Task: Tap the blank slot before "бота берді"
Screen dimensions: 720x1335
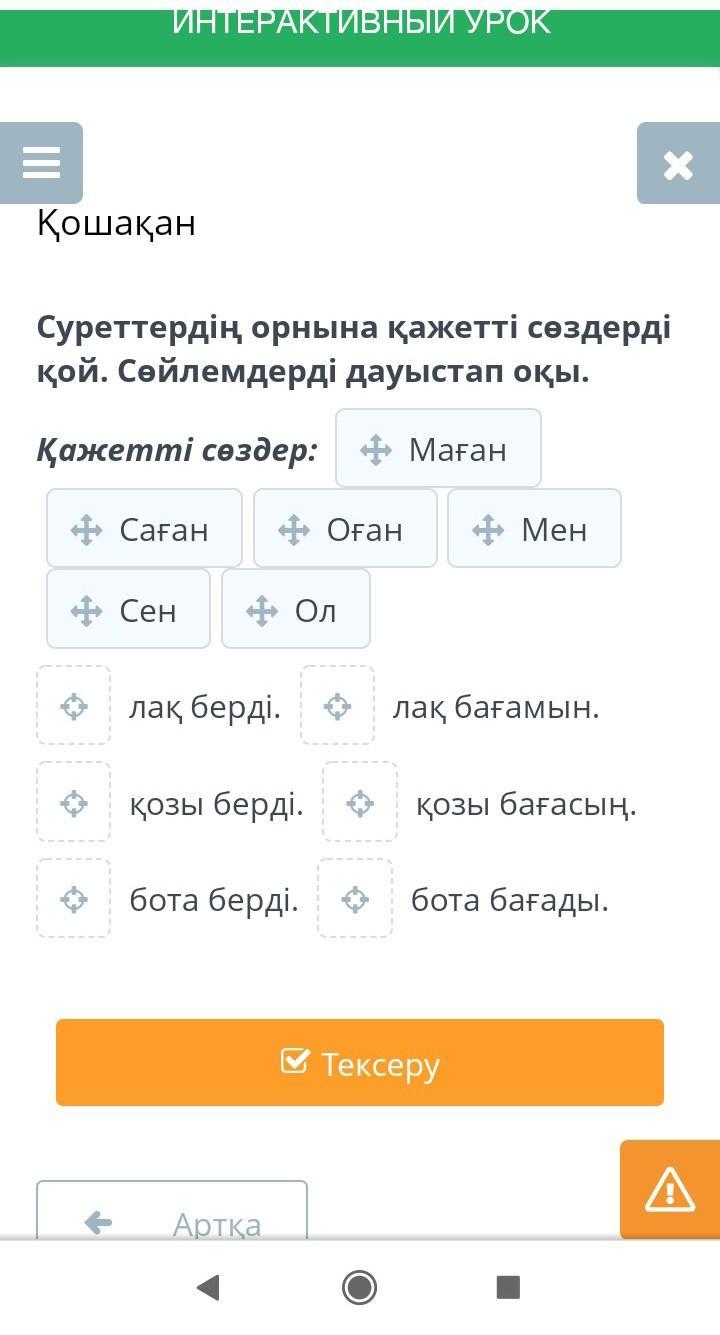Action: 74,899
